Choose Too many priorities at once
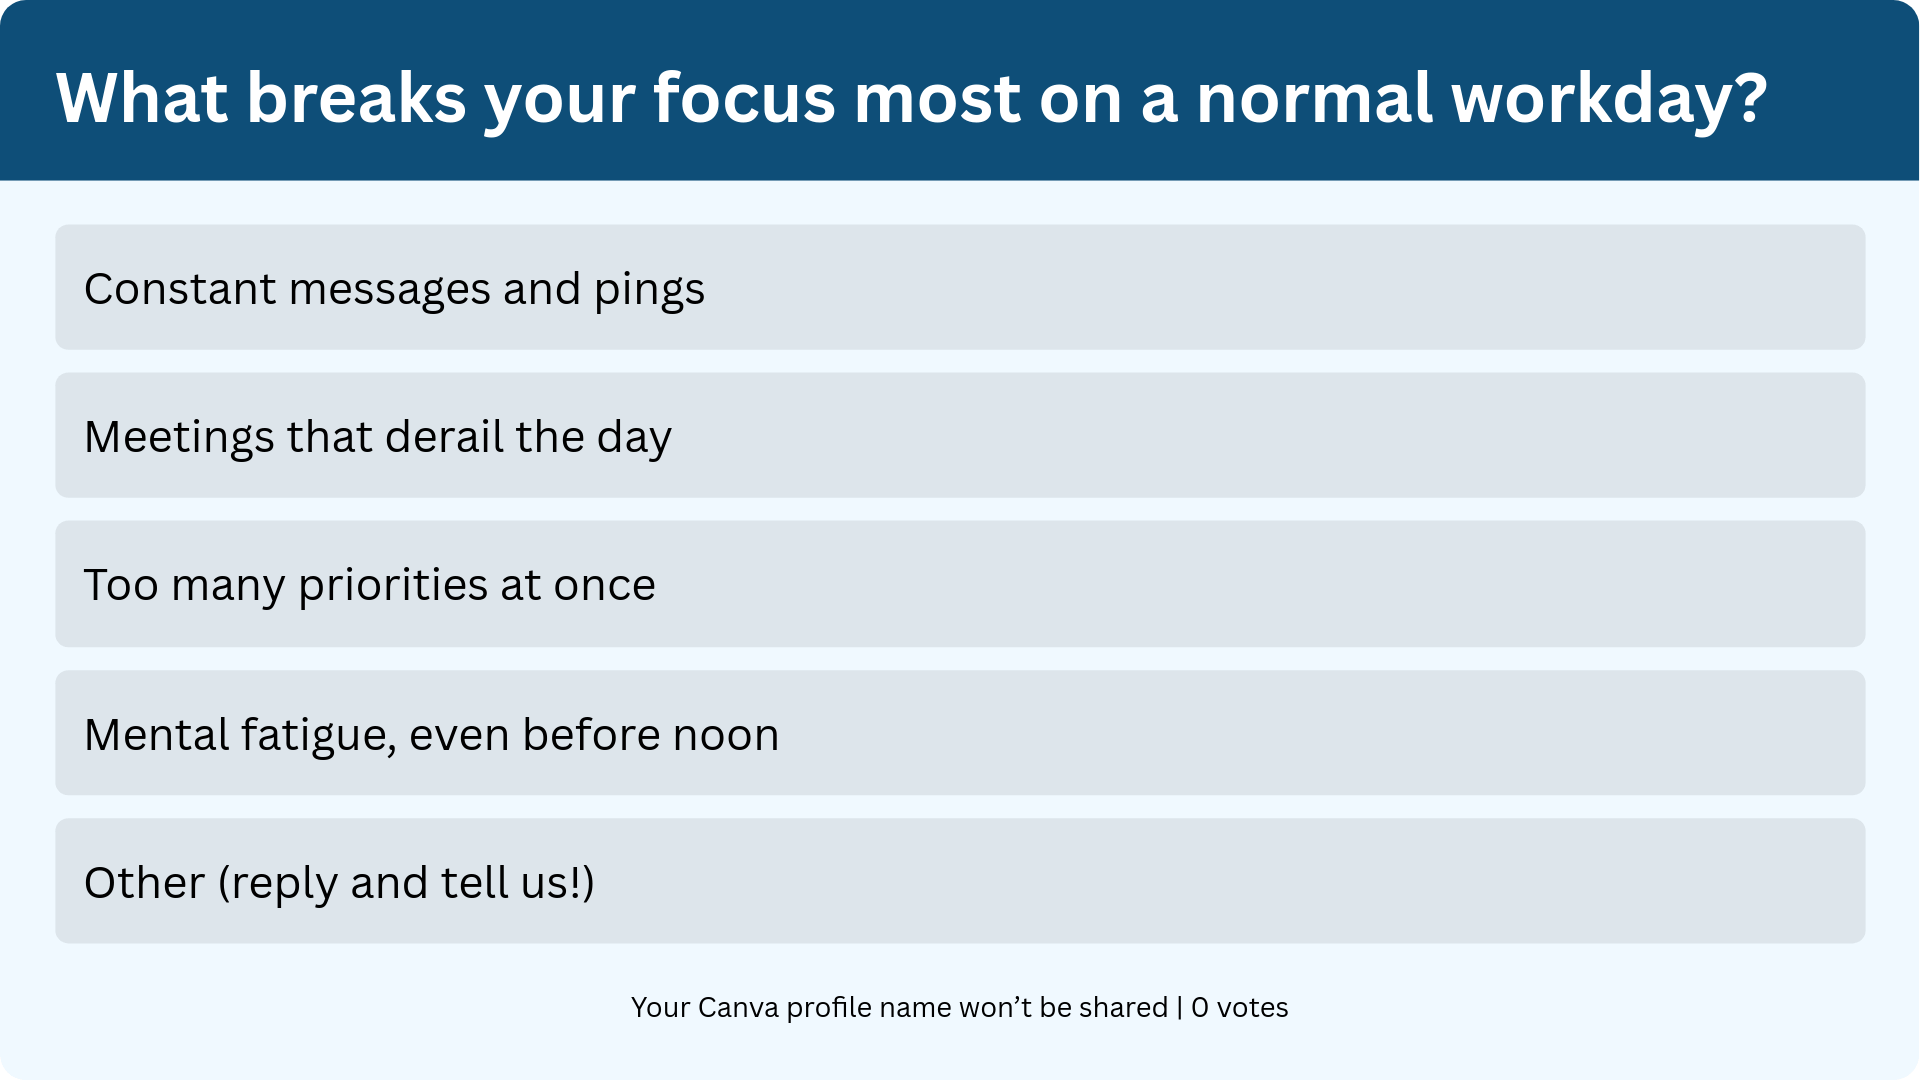 [x=960, y=584]
